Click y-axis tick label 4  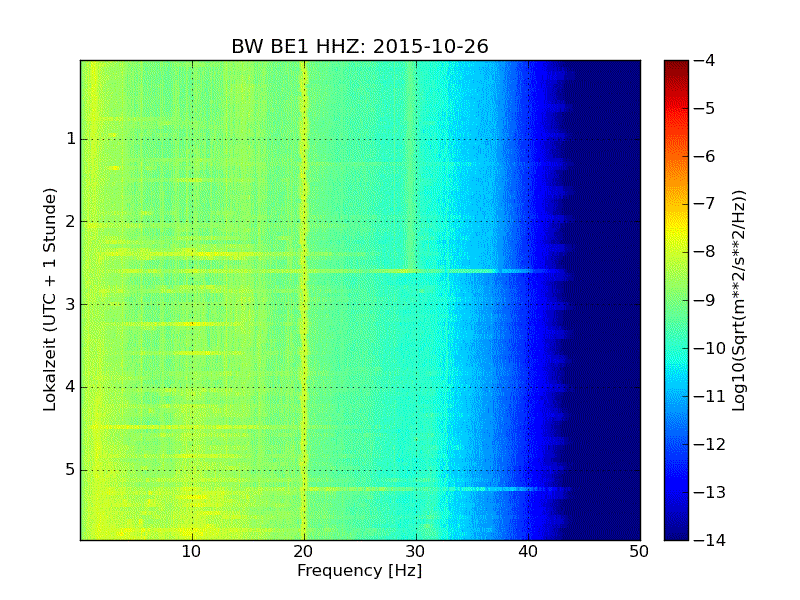pyautogui.click(x=71, y=387)
